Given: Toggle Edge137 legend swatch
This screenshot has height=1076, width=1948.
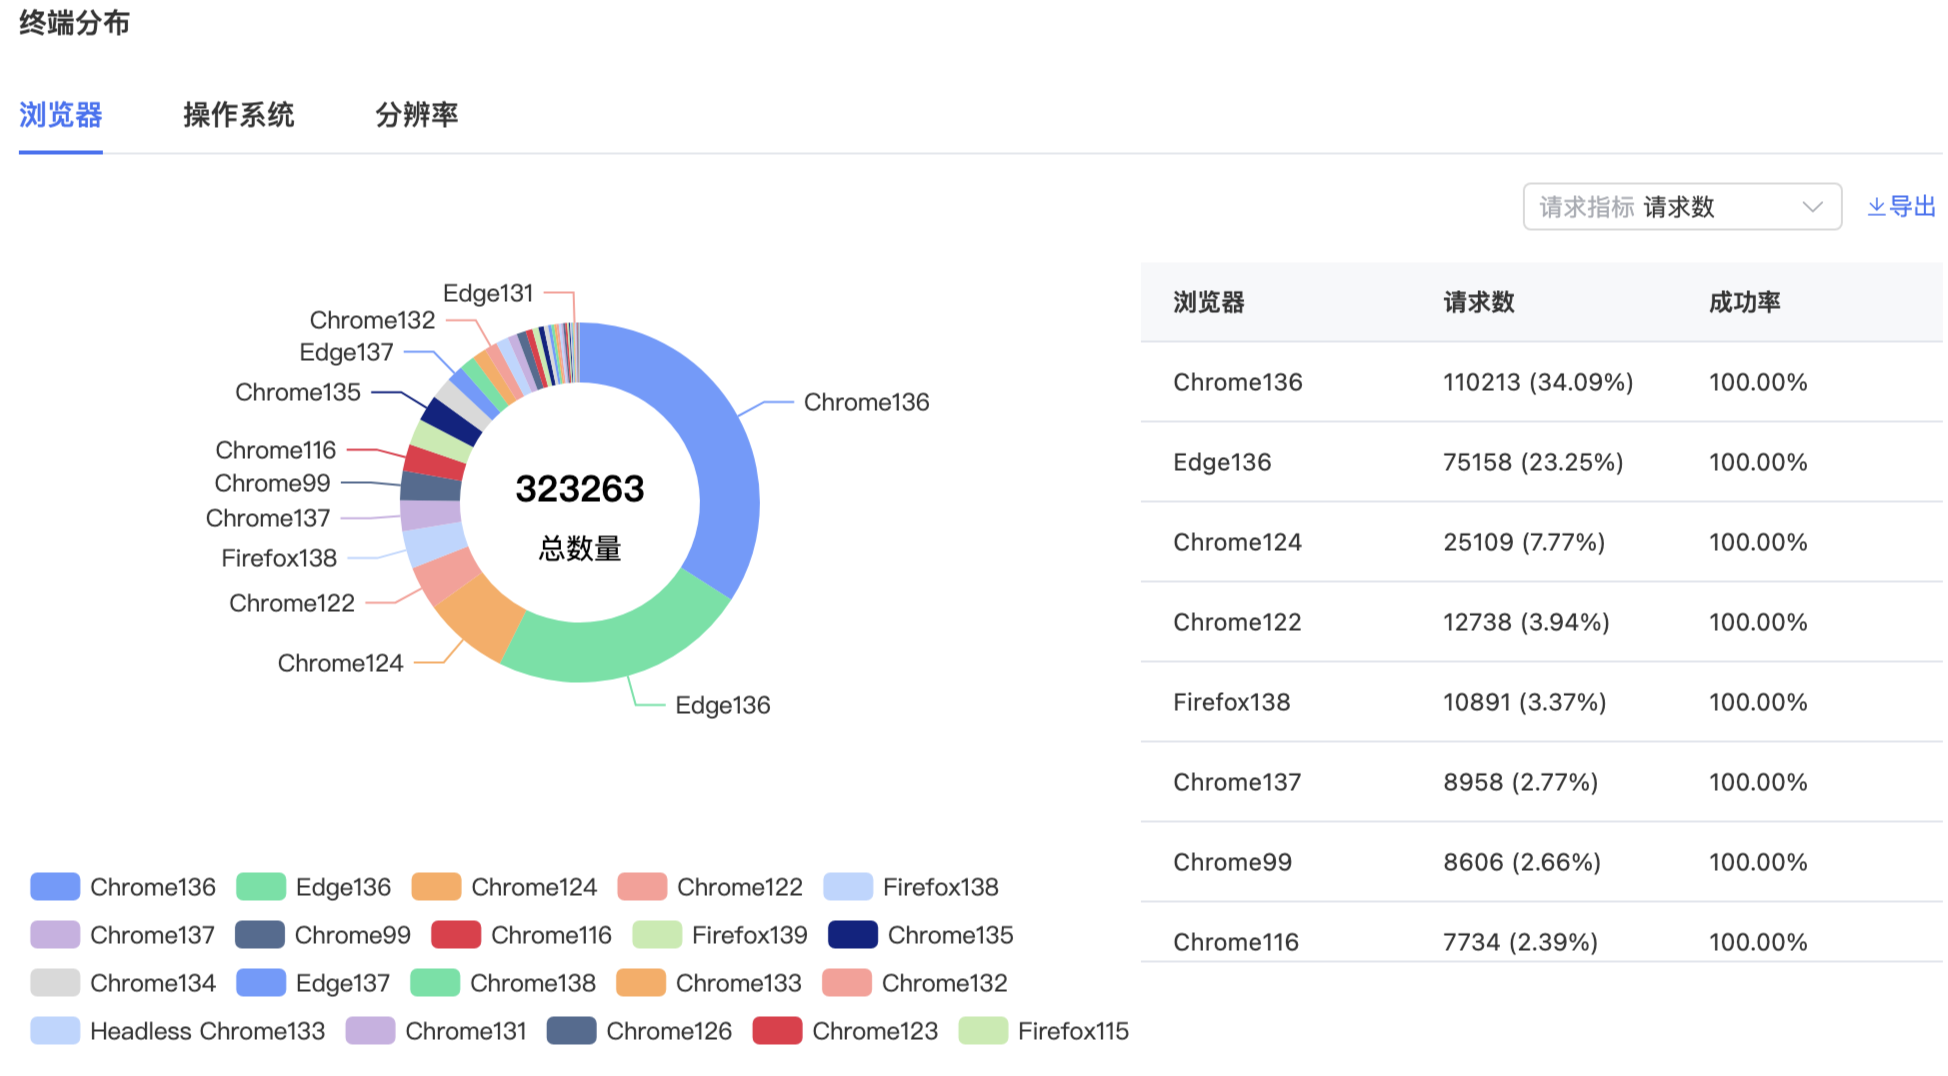Looking at the screenshot, I should pos(261,983).
